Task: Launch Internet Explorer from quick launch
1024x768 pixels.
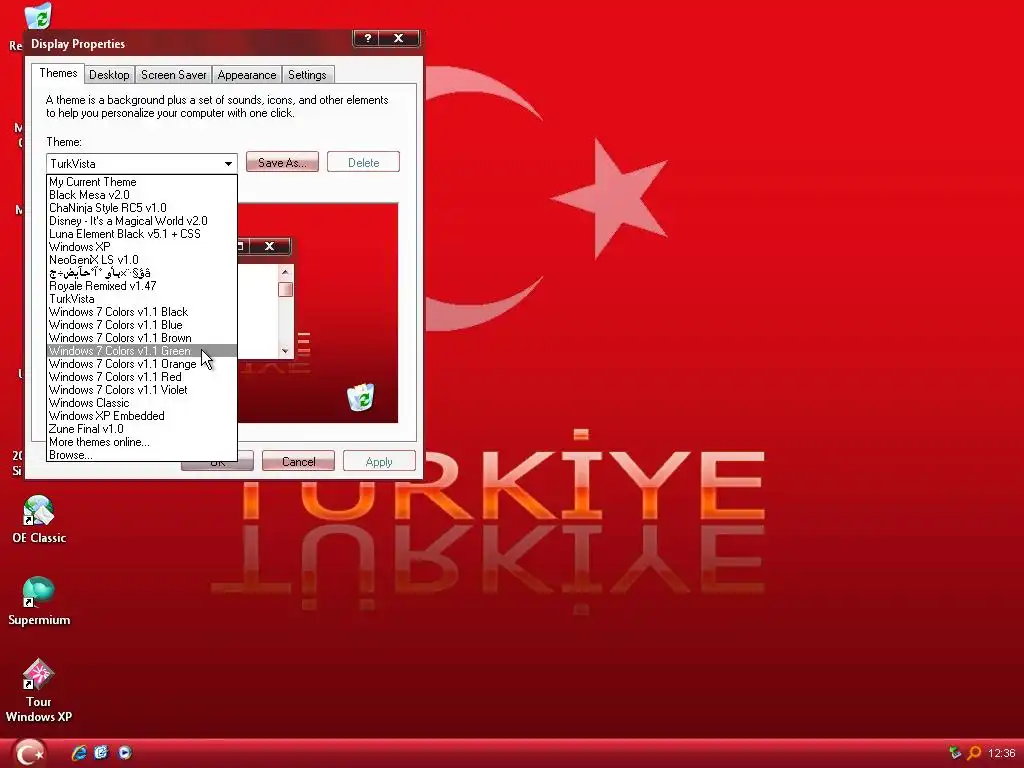Action: coord(79,753)
